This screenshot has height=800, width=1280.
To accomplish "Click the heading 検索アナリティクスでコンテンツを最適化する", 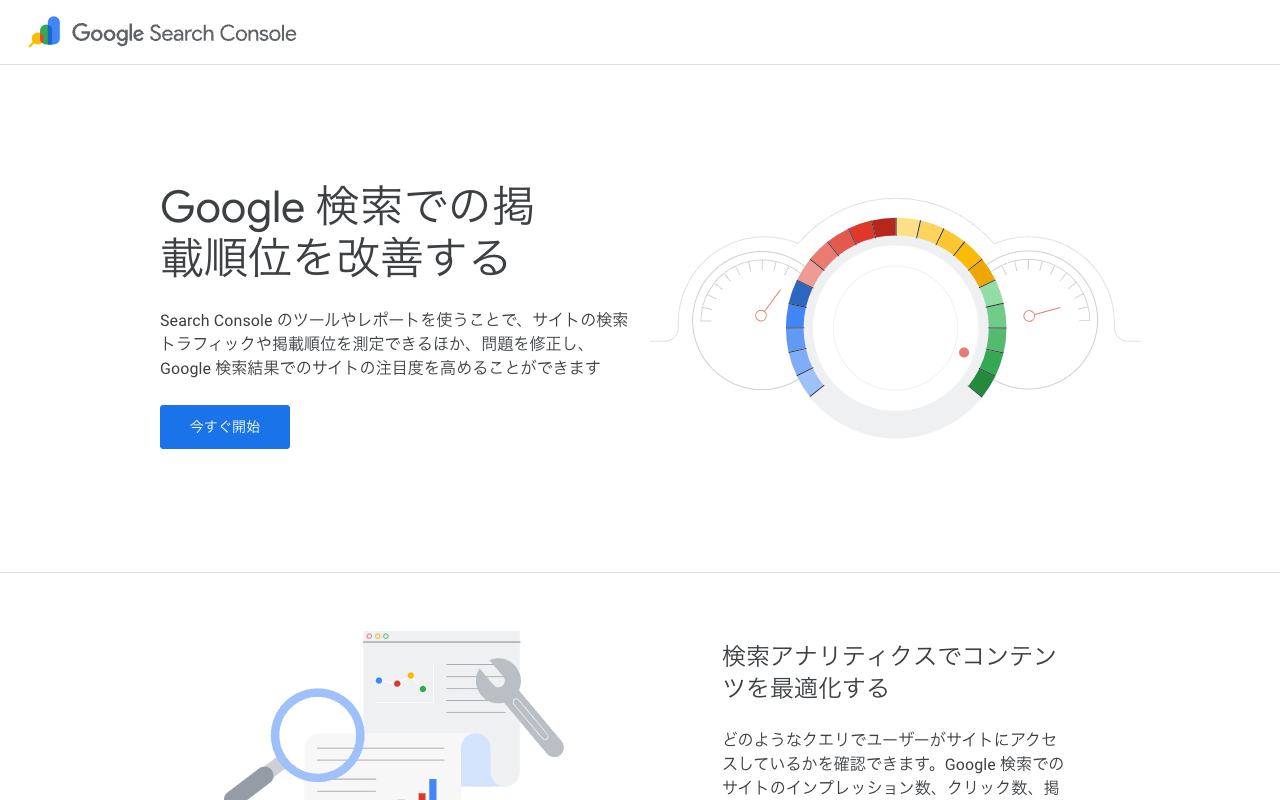I will coord(888,671).
